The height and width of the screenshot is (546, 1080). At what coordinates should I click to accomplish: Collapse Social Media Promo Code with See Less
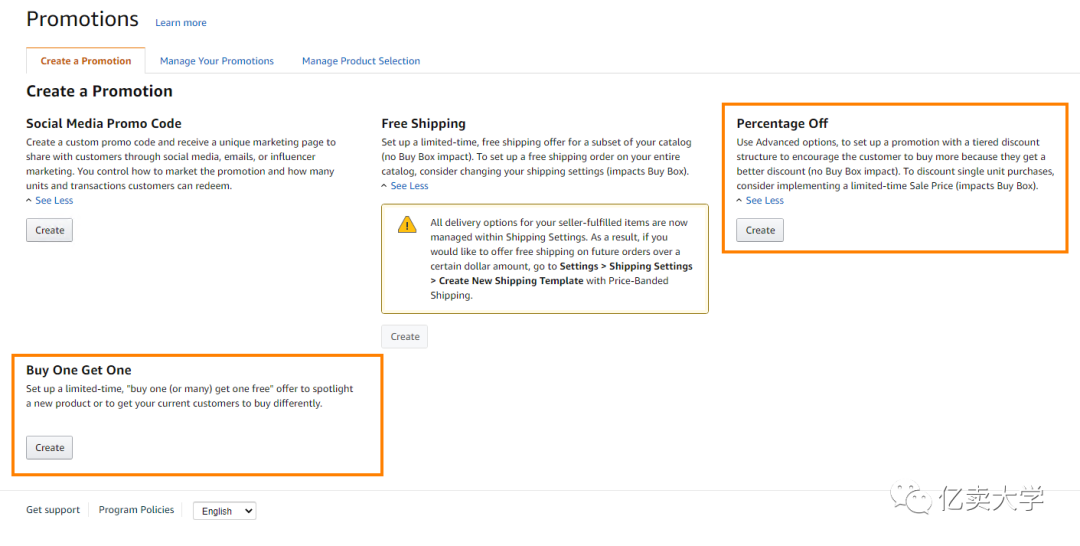point(49,200)
